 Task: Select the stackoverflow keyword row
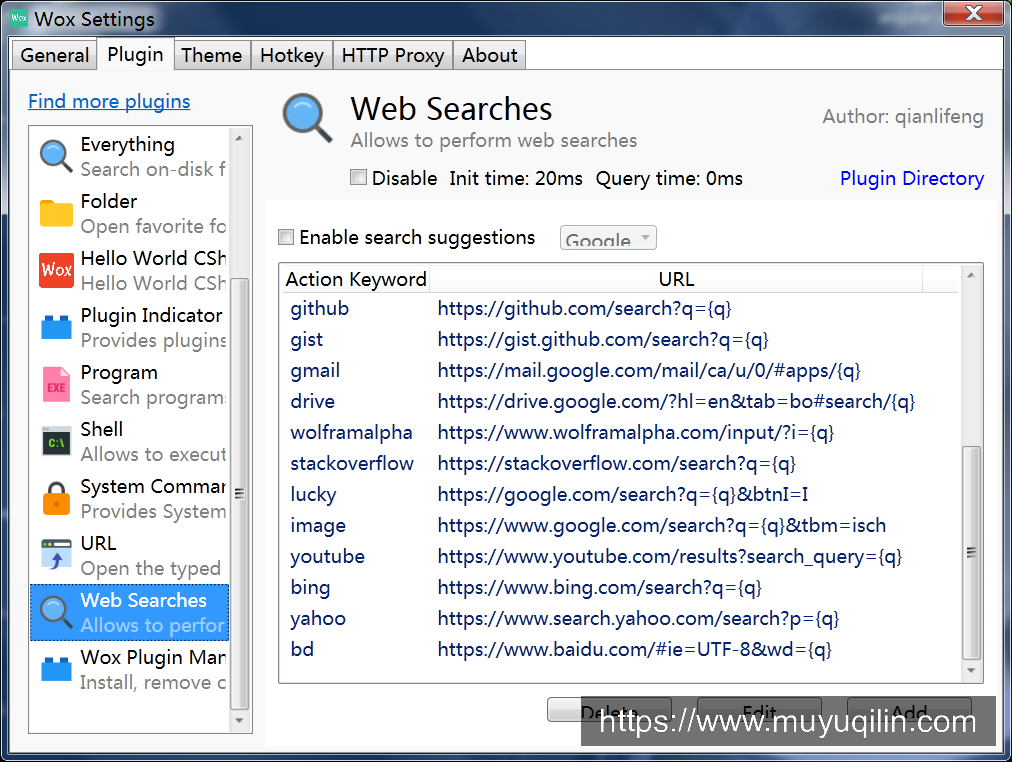point(620,463)
